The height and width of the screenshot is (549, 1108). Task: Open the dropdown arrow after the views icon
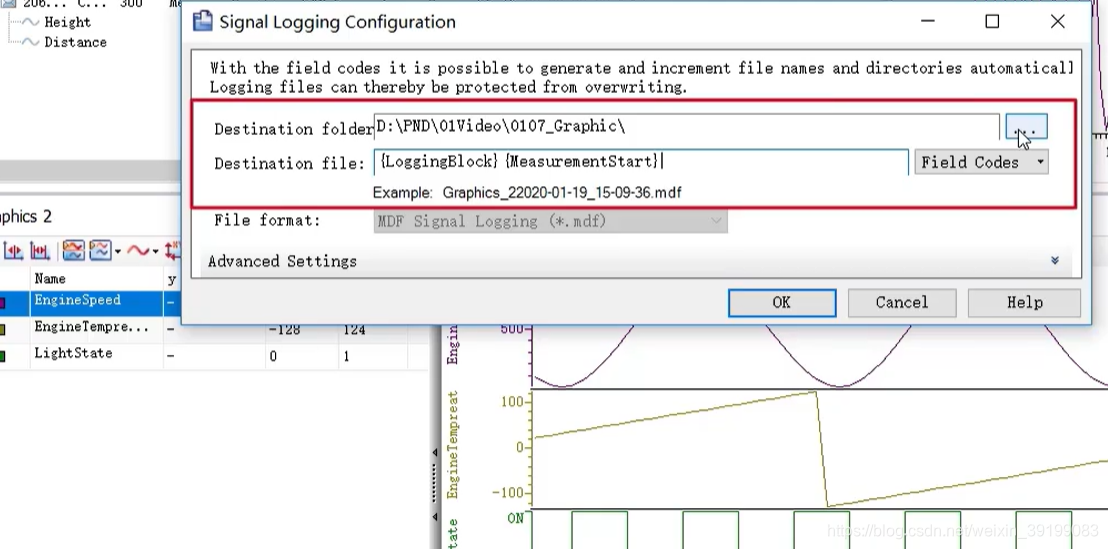tap(117, 251)
